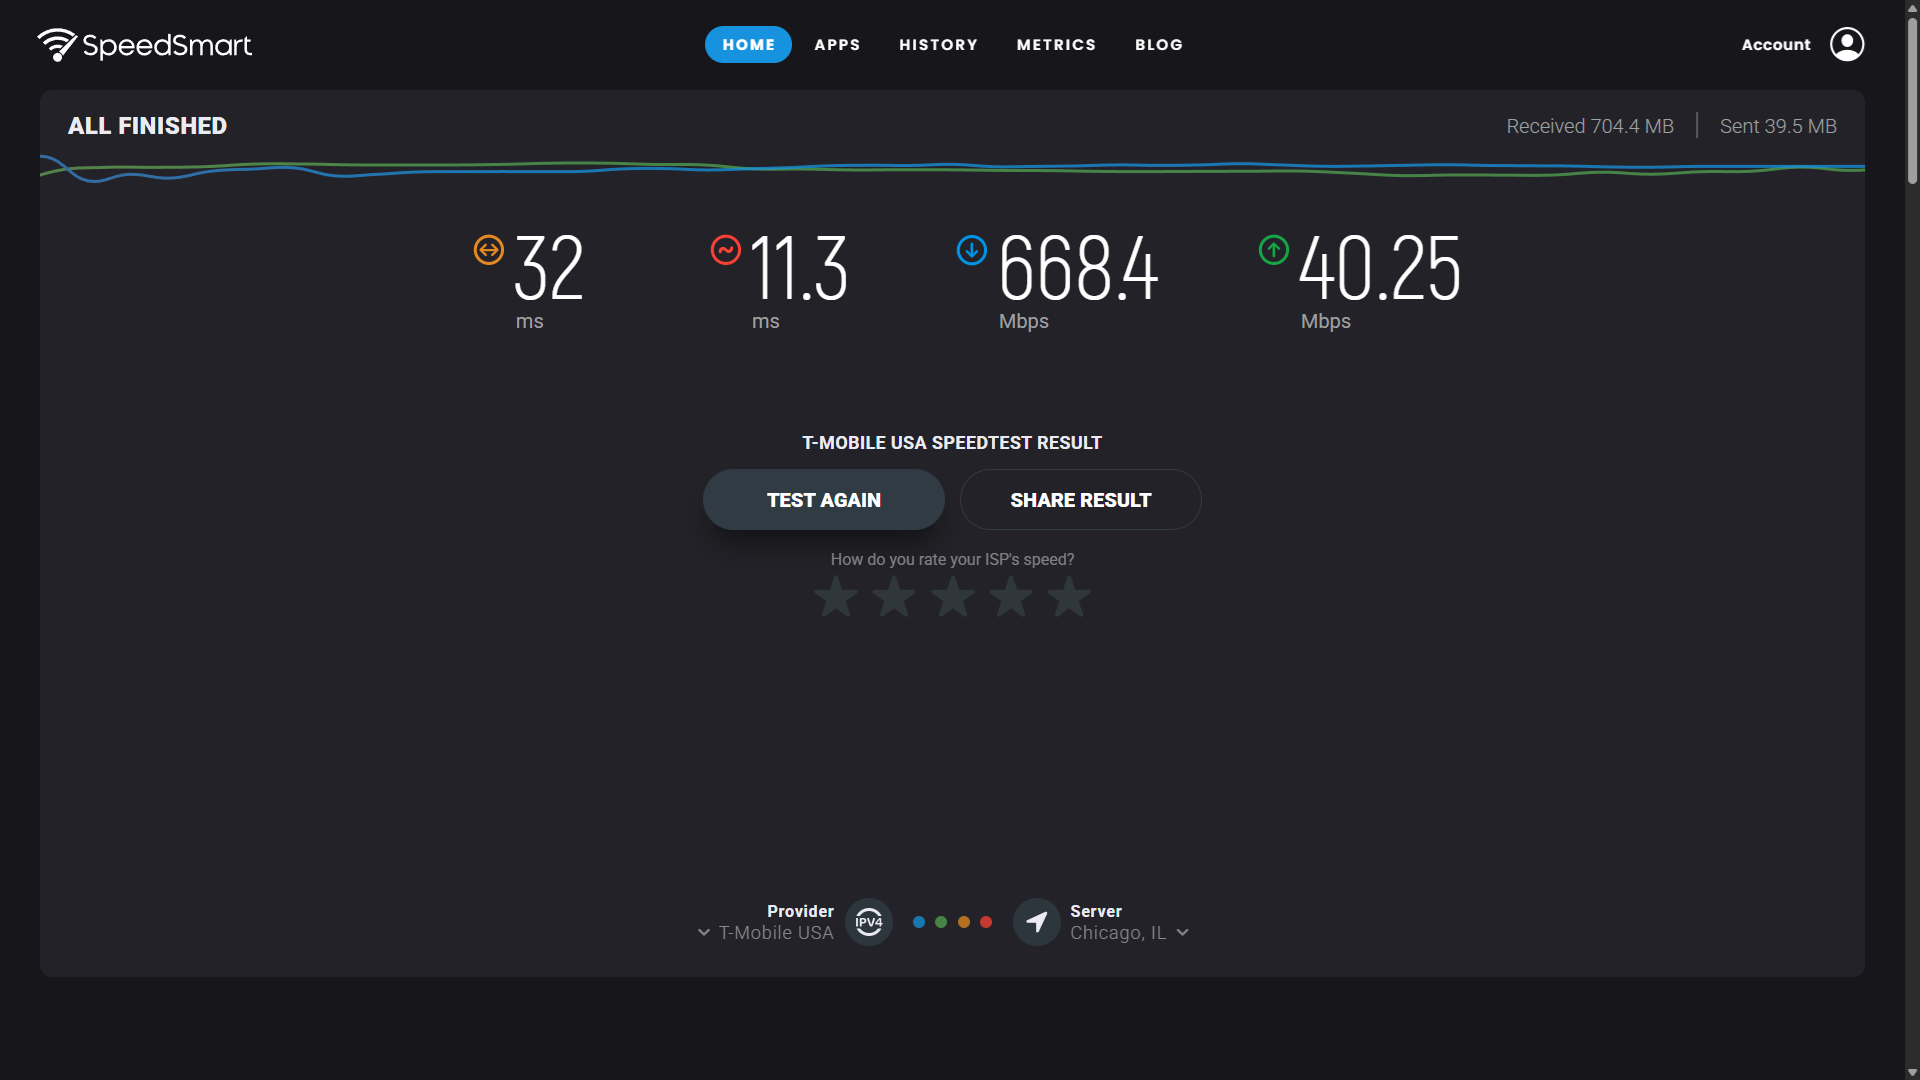Click the blue download speed icon
The width and height of the screenshot is (1920, 1080).
(x=971, y=250)
